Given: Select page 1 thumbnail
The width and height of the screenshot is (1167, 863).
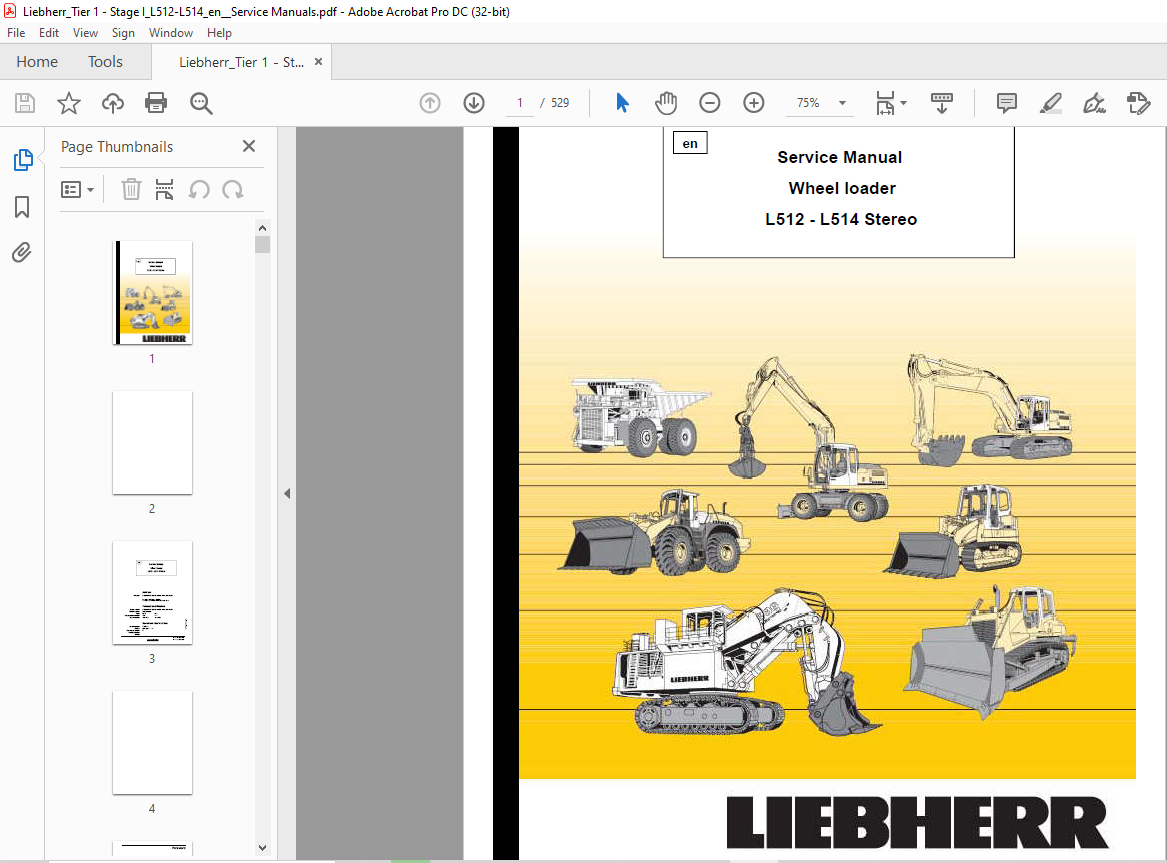Looking at the screenshot, I should (x=152, y=292).
